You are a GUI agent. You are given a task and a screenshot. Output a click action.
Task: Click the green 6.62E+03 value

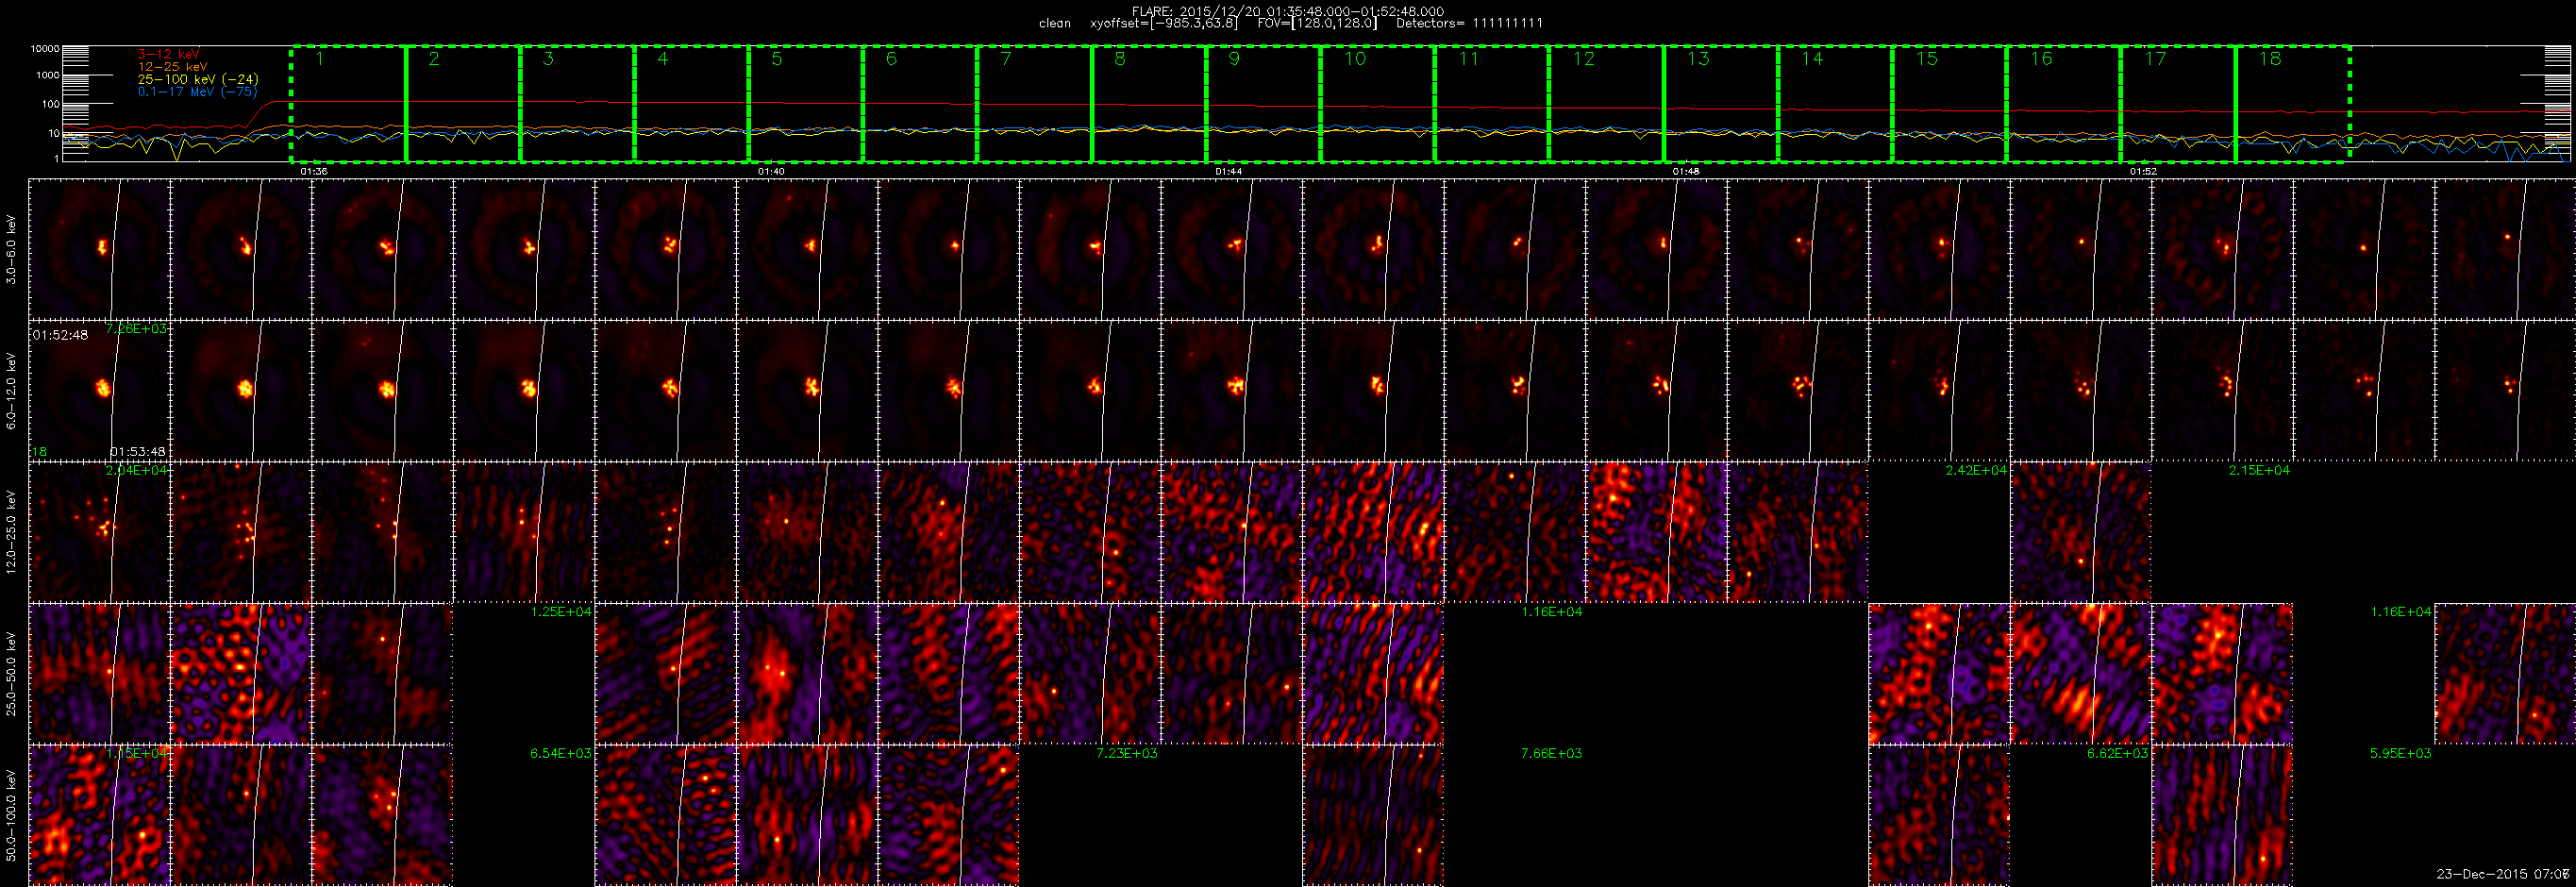2117,753
